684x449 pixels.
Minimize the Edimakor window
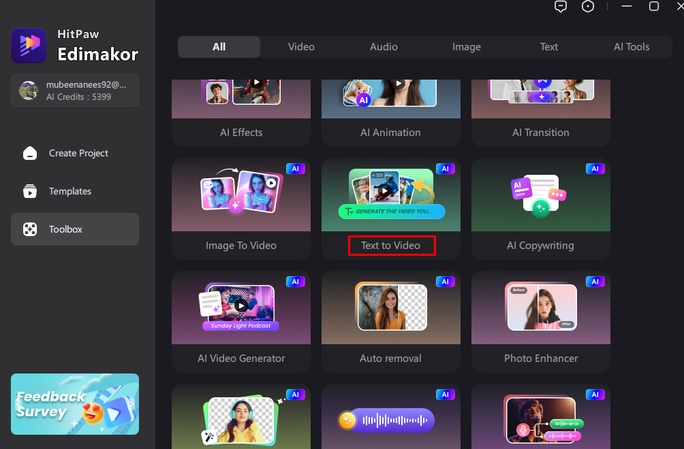627,6
